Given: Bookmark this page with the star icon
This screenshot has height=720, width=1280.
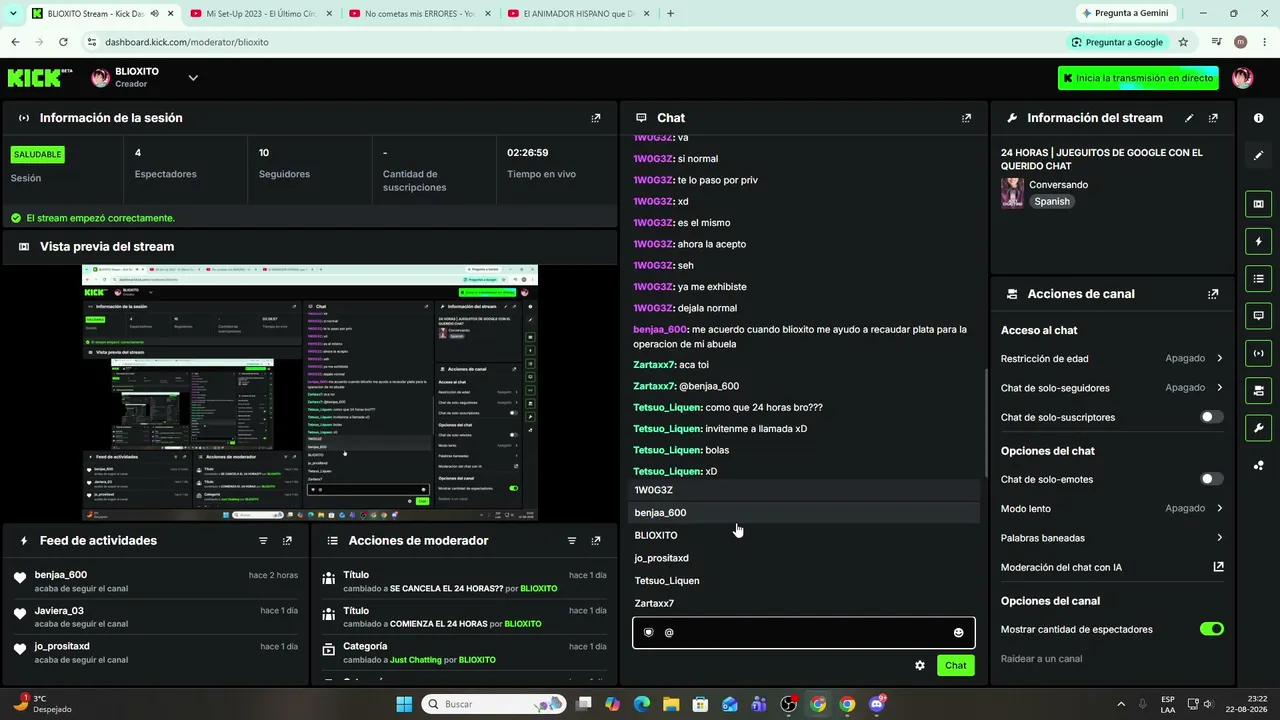Looking at the screenshot, I should click(1183, 42).
